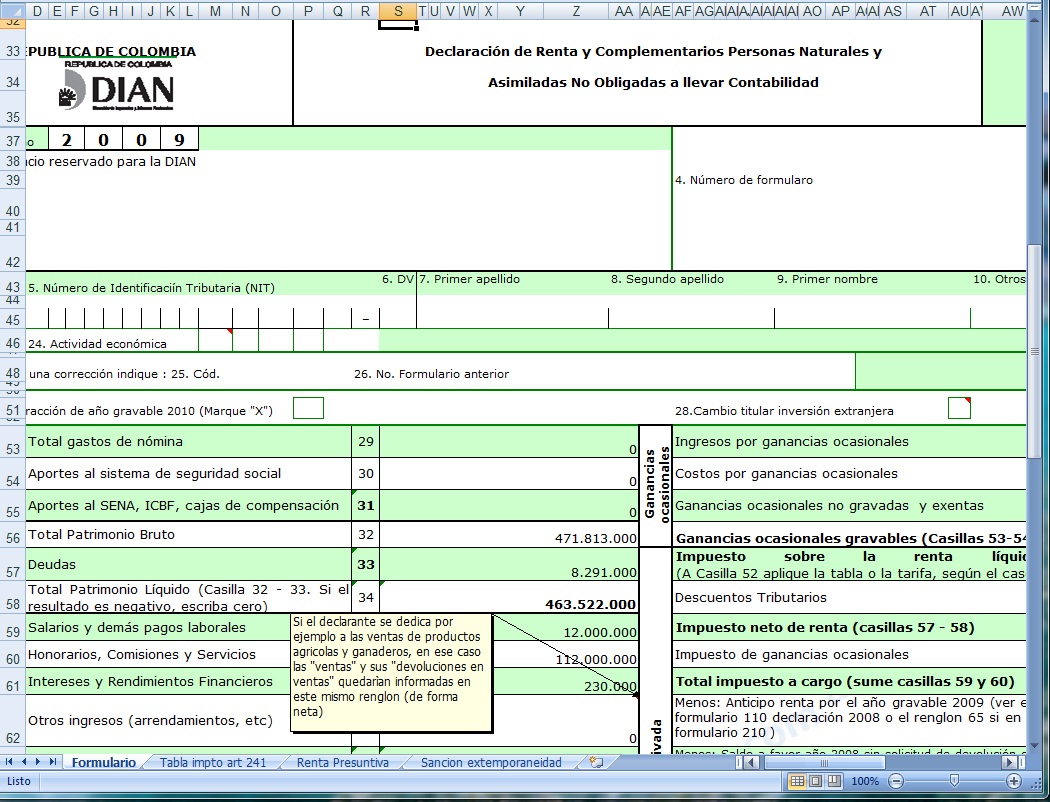Open the 'Renta Presuntiva' sheet tab
The width and height of the screenshot is (1050, 802).
[343, 762]
